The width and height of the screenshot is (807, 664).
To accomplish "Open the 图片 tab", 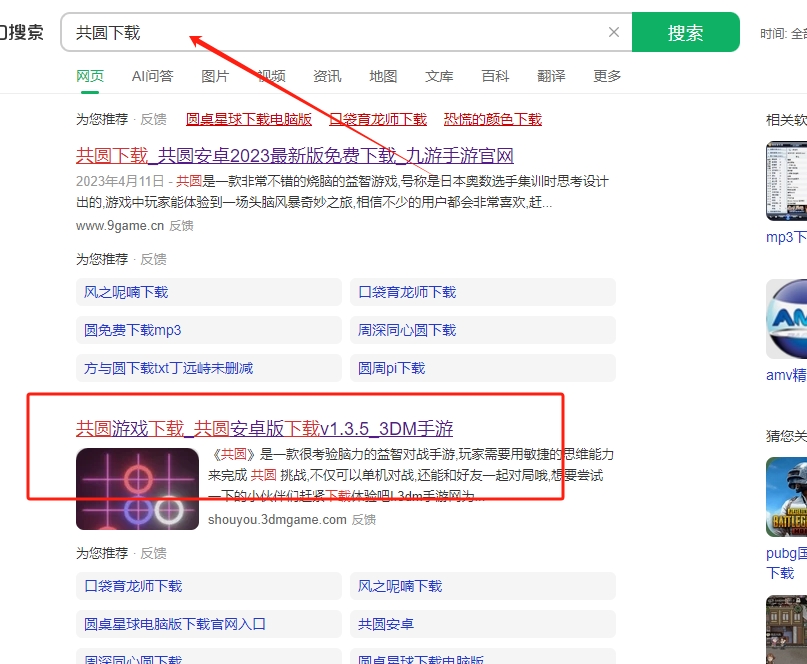I will tap(215, 76).
